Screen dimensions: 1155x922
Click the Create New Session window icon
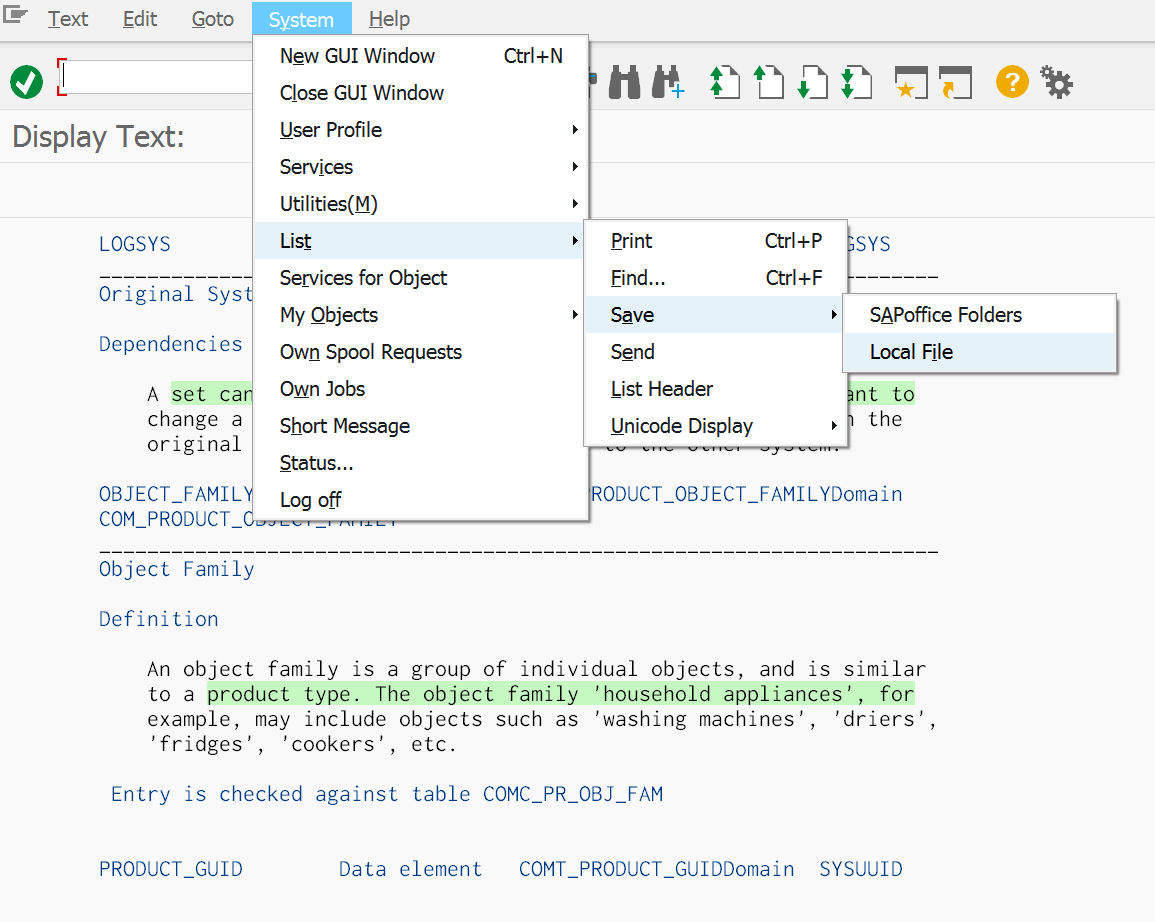[x=911, y=81]
